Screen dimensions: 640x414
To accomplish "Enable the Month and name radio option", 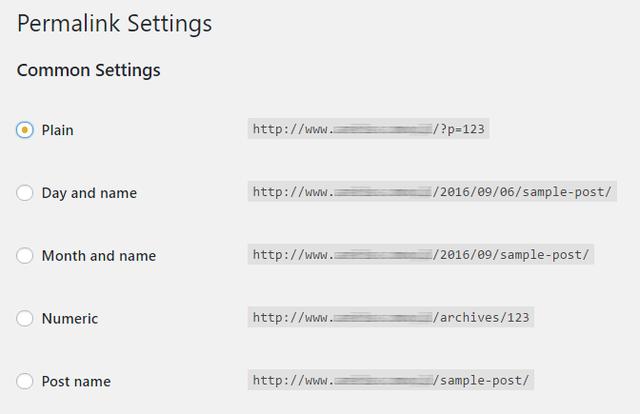I will point(25,256).
